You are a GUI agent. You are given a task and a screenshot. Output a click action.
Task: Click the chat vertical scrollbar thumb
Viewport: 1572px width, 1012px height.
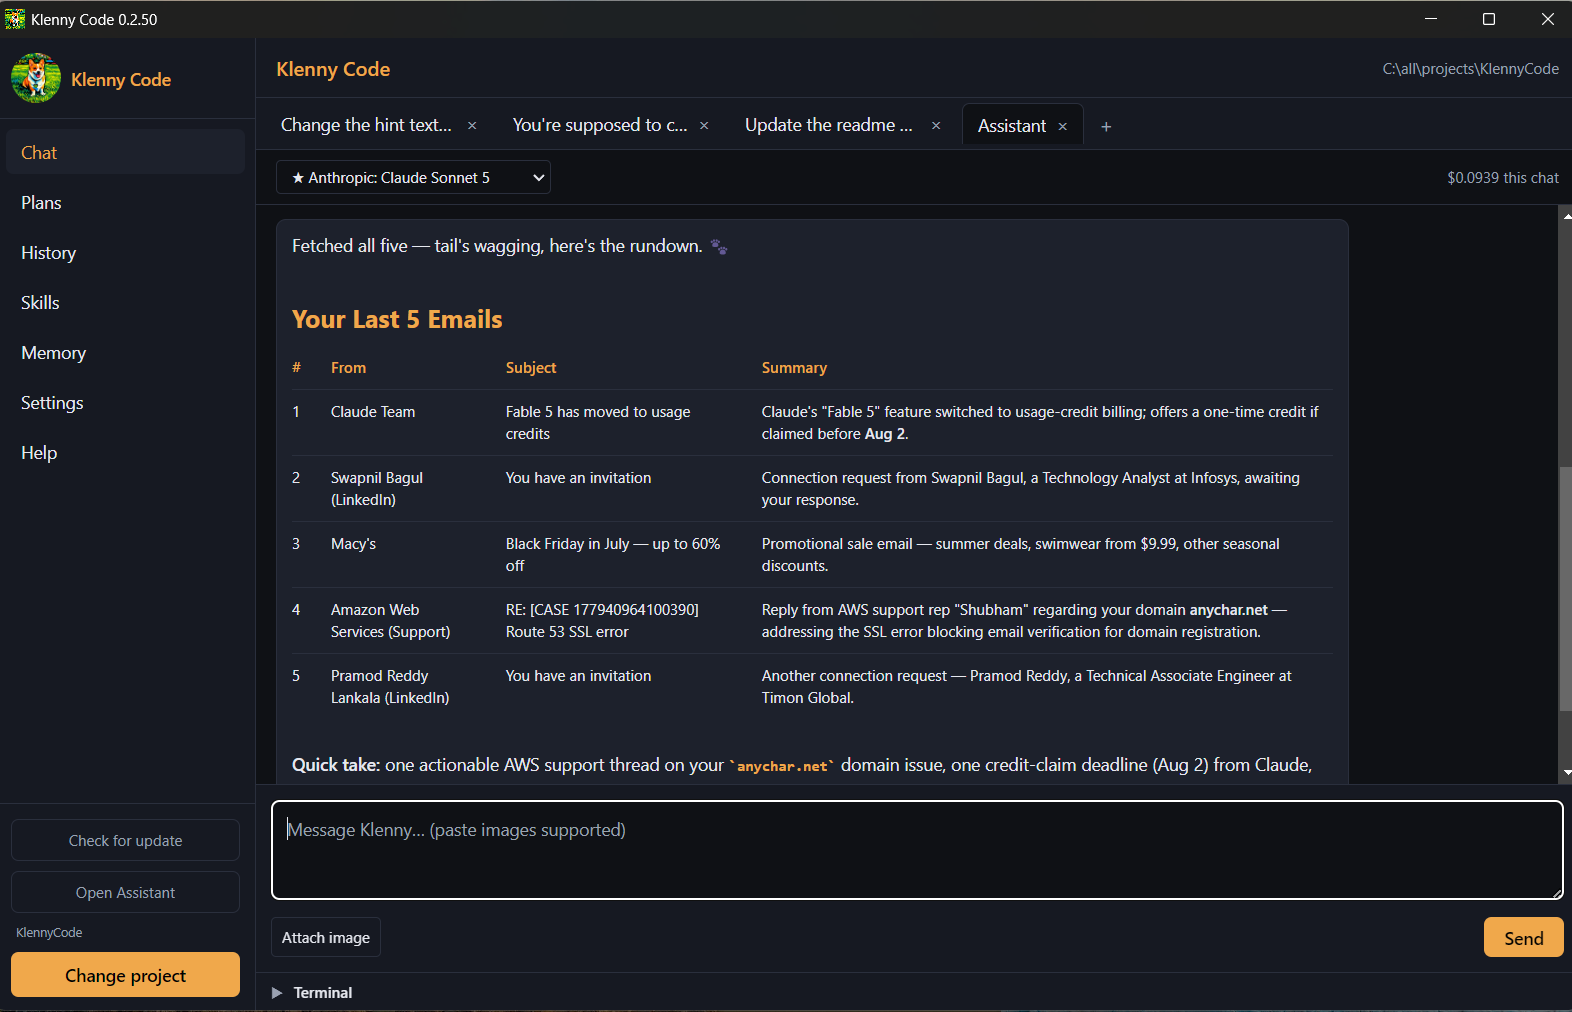click(1565, 590)
